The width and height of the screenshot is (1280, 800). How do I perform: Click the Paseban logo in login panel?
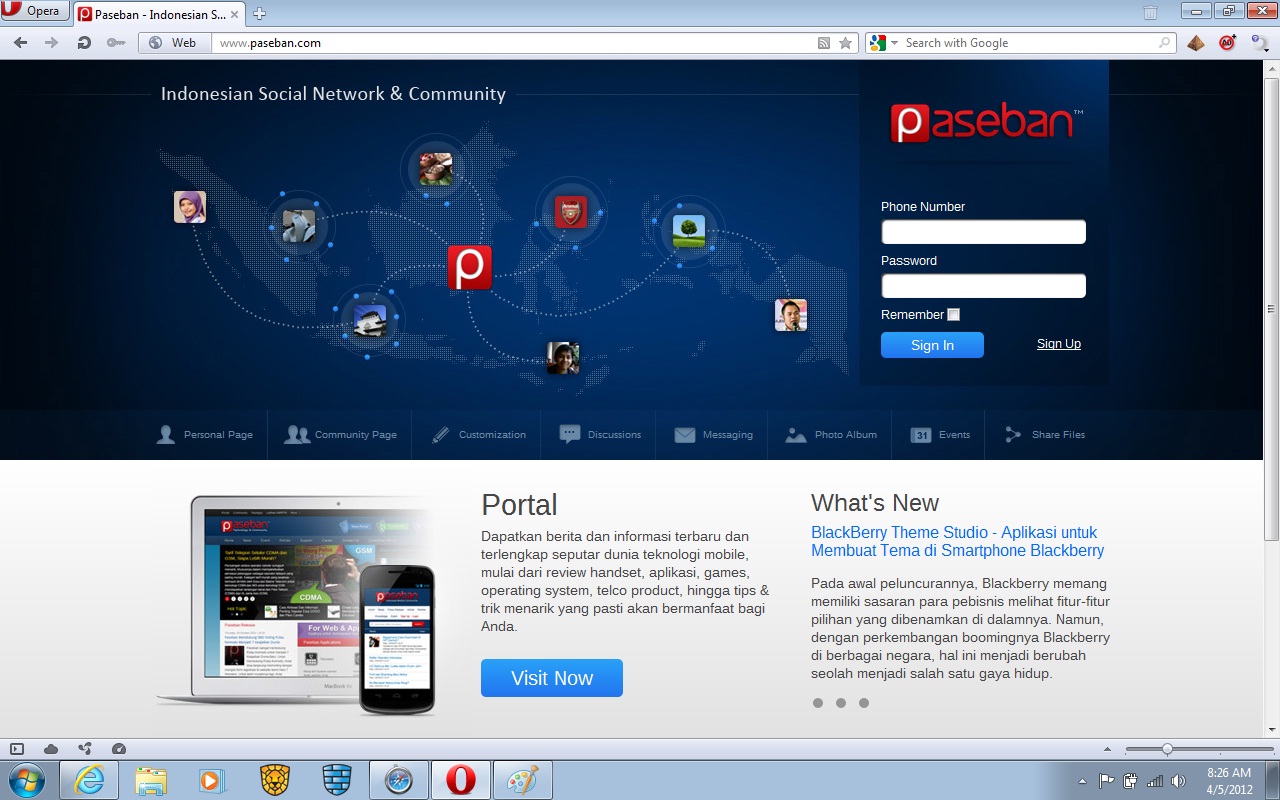(986, 122)
